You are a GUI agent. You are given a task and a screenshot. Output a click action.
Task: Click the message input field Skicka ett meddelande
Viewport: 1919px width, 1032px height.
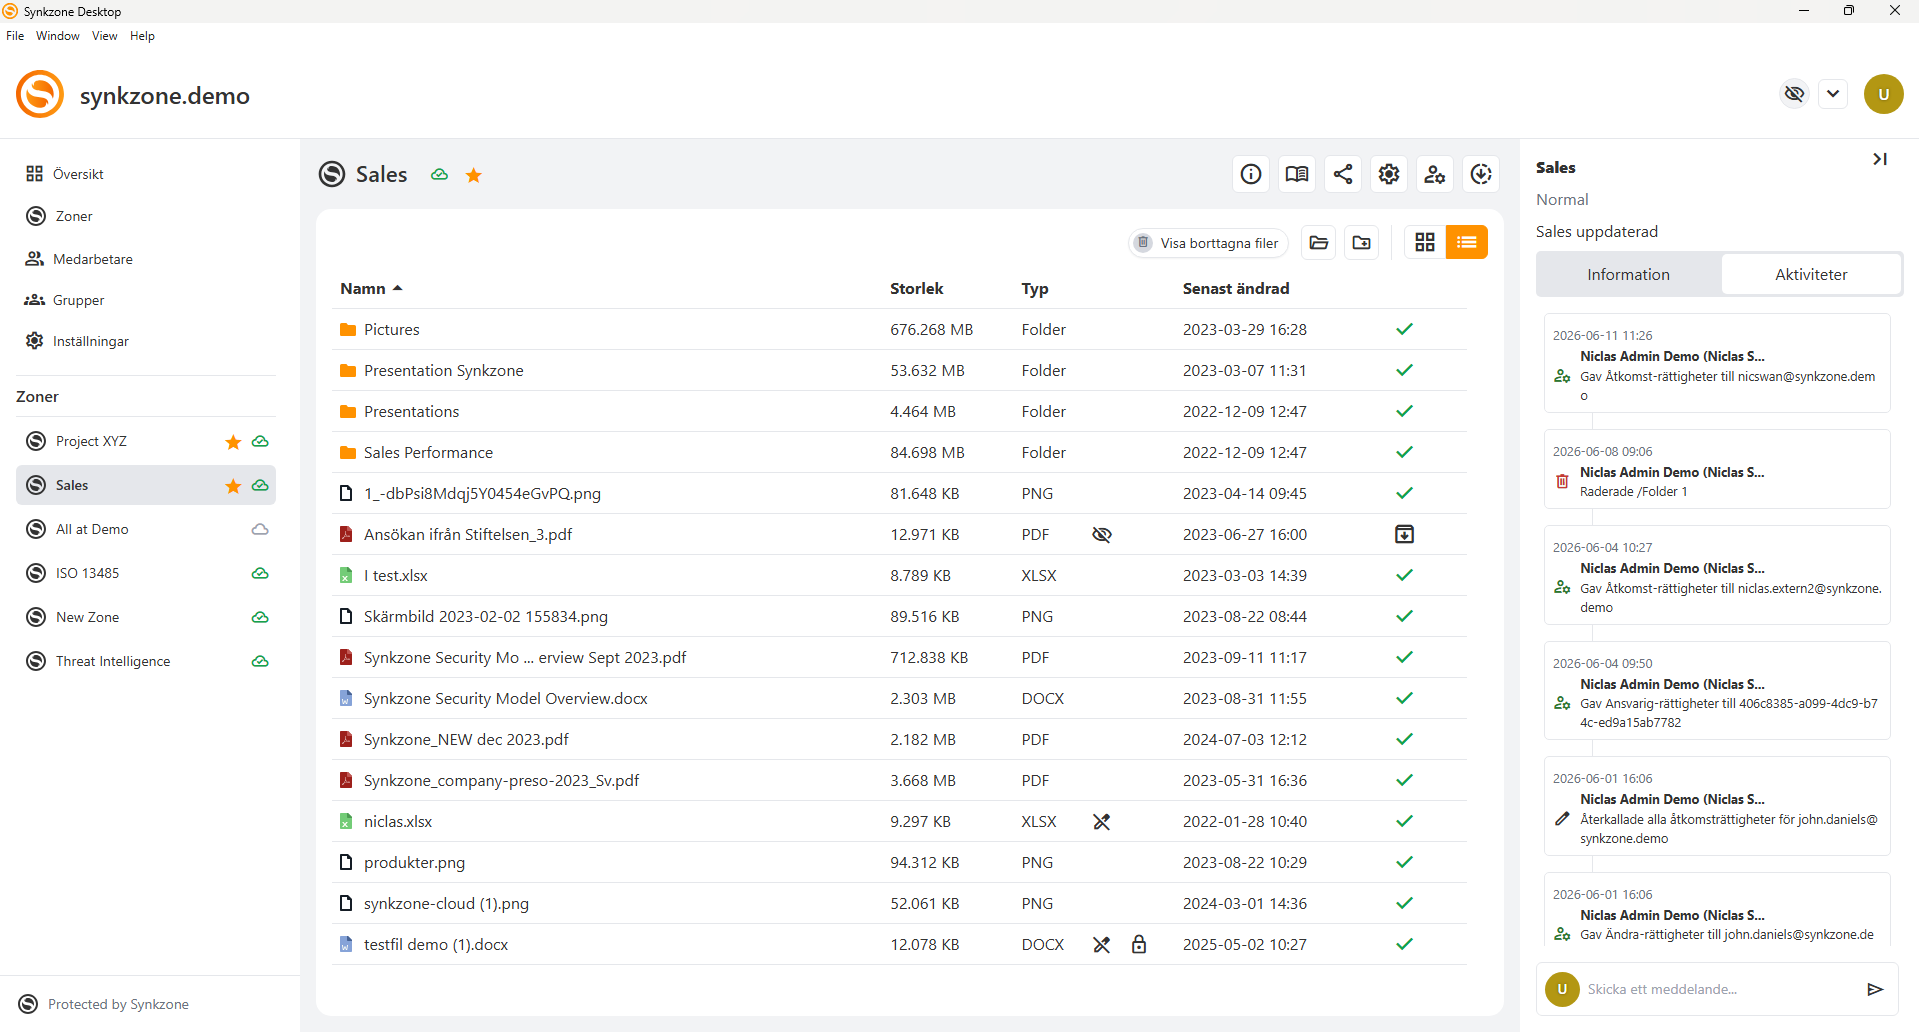tap(1718, 989)
